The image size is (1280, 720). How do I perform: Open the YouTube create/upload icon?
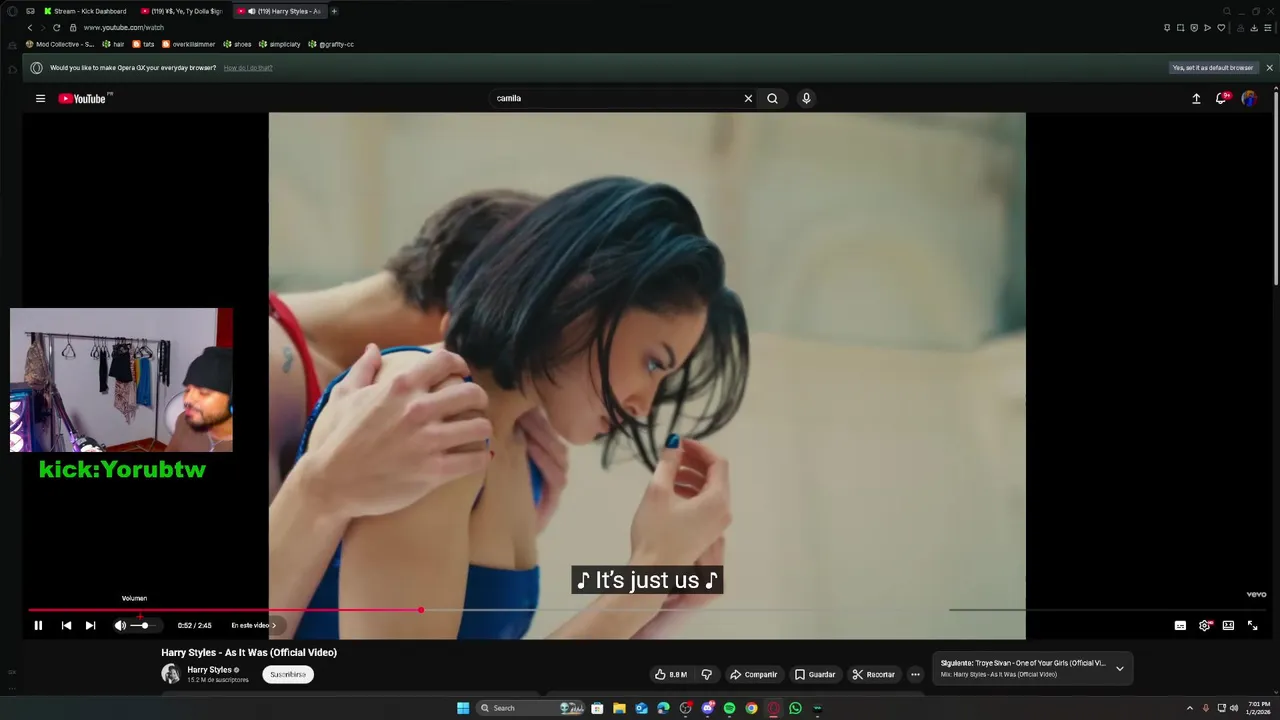pos(1196,98)
